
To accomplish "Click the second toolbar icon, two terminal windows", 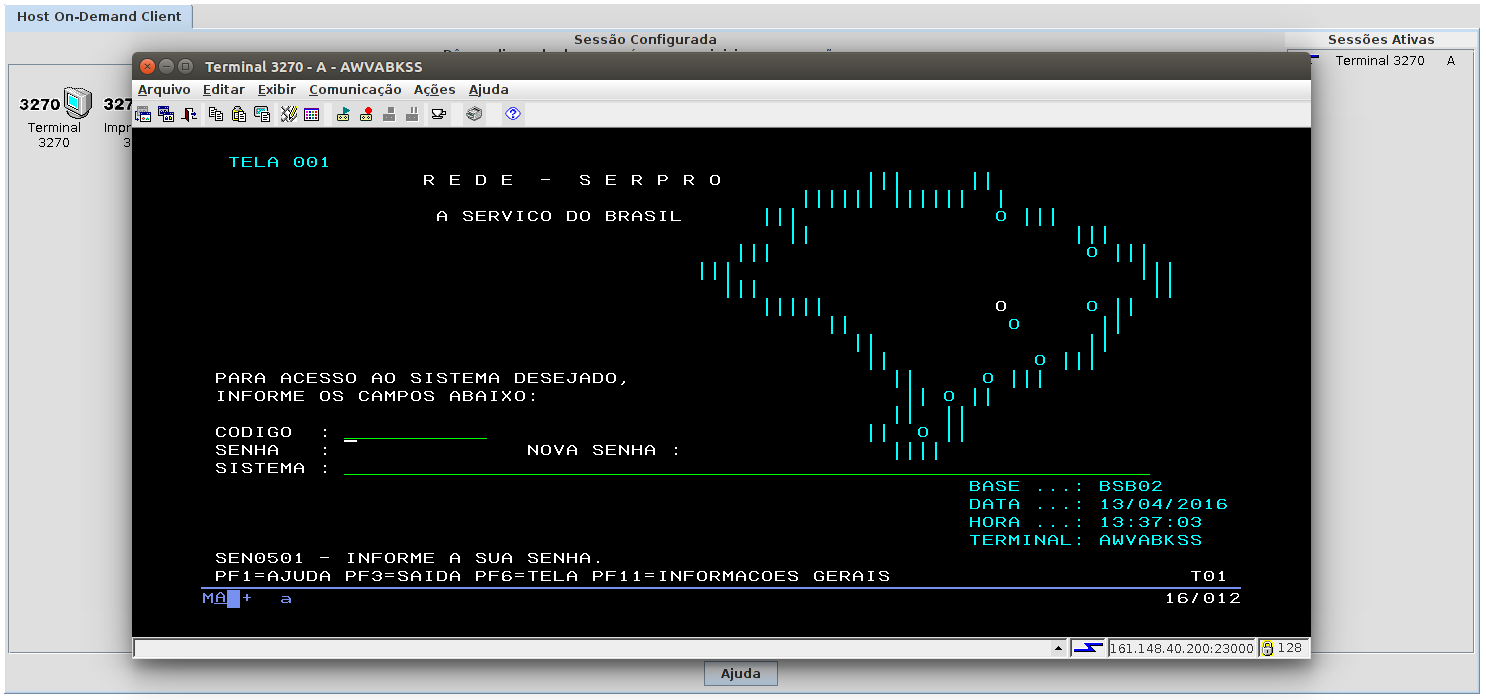I will pos(166,114).
